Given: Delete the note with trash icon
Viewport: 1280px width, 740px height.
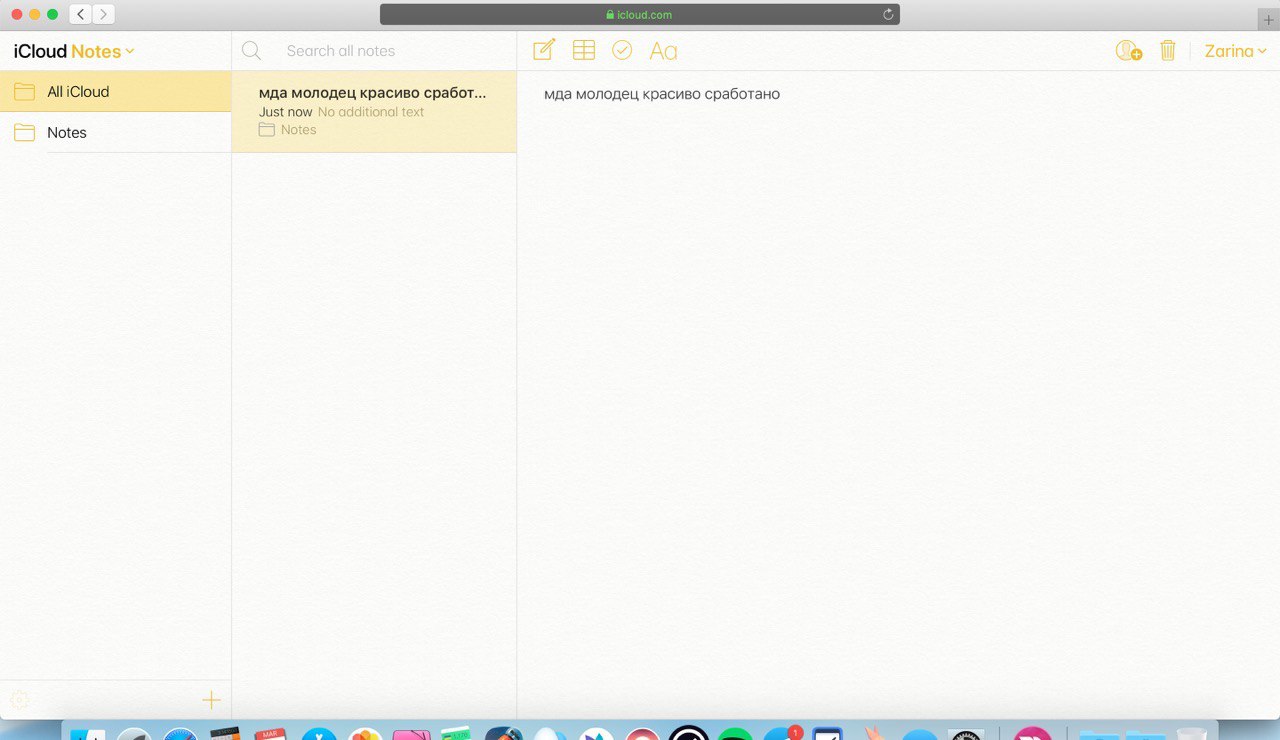Looking at the screenshot, I should point(1168,50).
